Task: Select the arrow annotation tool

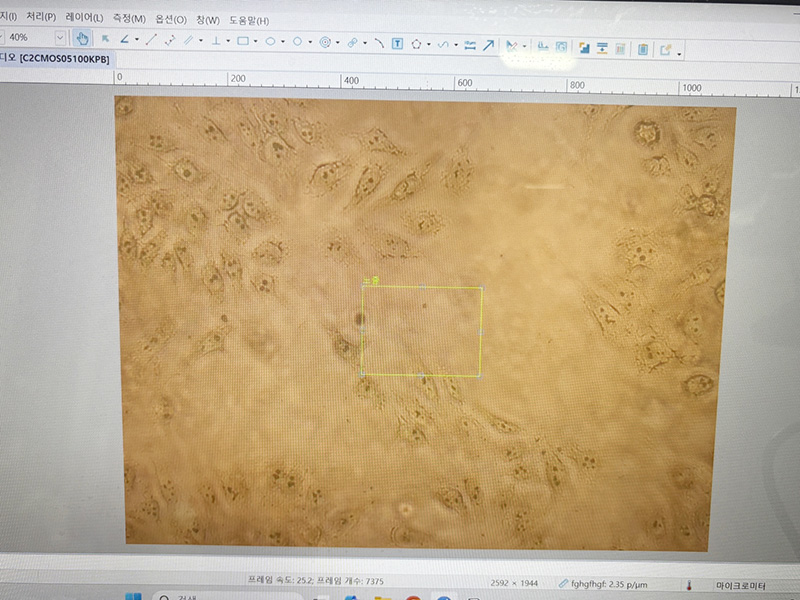Action: 488,44
